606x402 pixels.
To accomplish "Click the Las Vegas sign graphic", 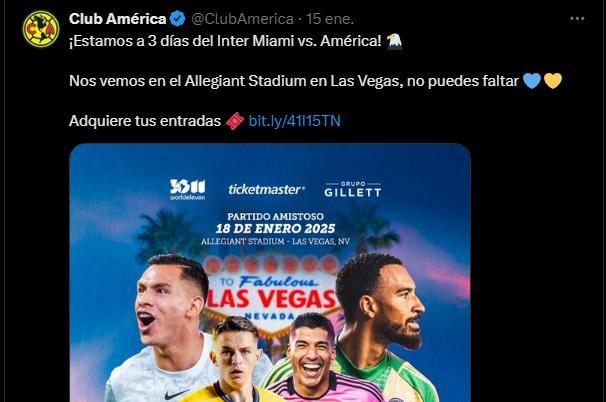I will [x=272, y=293].
